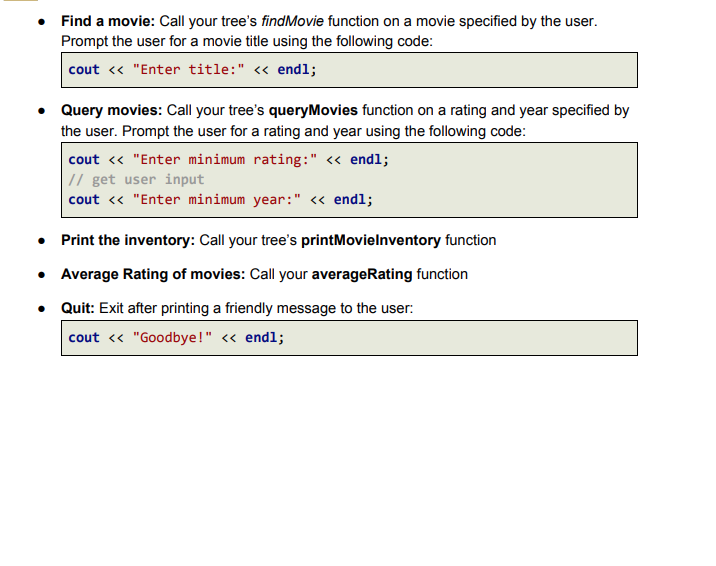Image resolution: width=716 pixels, height=566 pixels.
Task: Click the bold queryMovies function name
Action: click(x=313, y=110)
